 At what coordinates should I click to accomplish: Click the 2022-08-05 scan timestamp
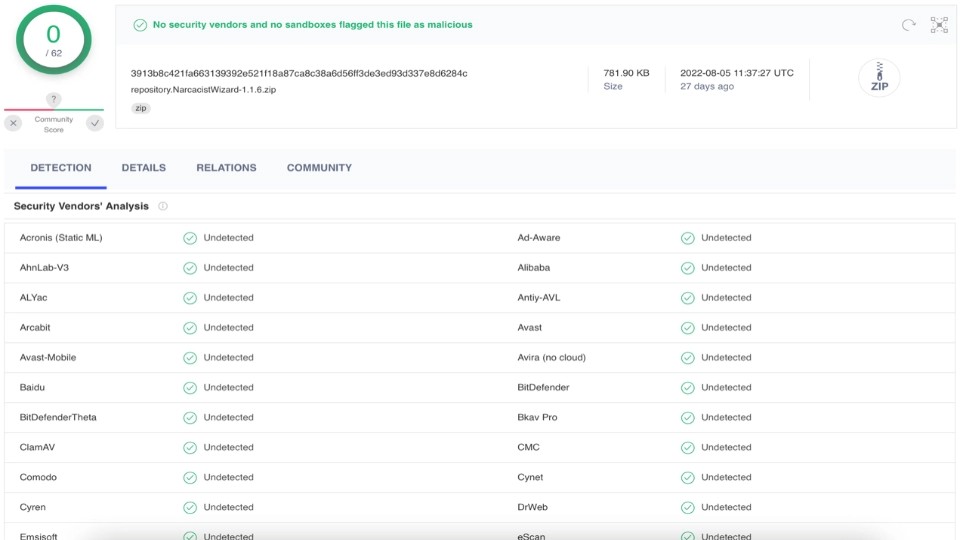pos(737,73)
